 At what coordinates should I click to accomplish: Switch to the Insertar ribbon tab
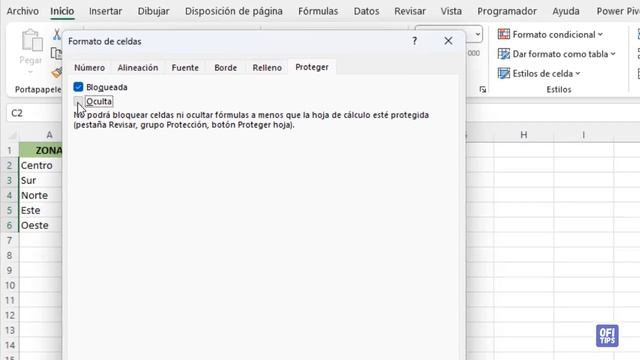pos(105,11)
